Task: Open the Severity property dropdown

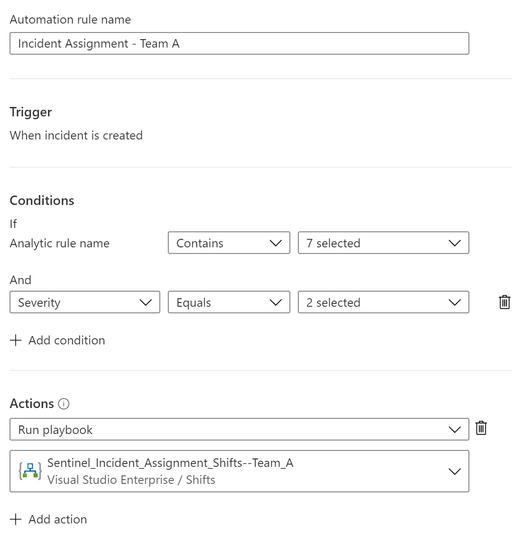Action: (85, 302)
